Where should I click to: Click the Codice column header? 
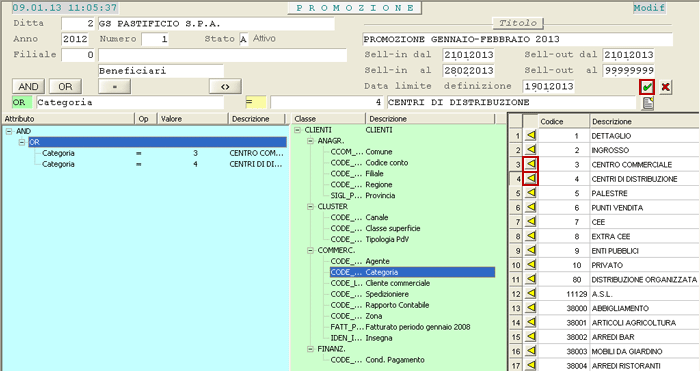(563, 121)
